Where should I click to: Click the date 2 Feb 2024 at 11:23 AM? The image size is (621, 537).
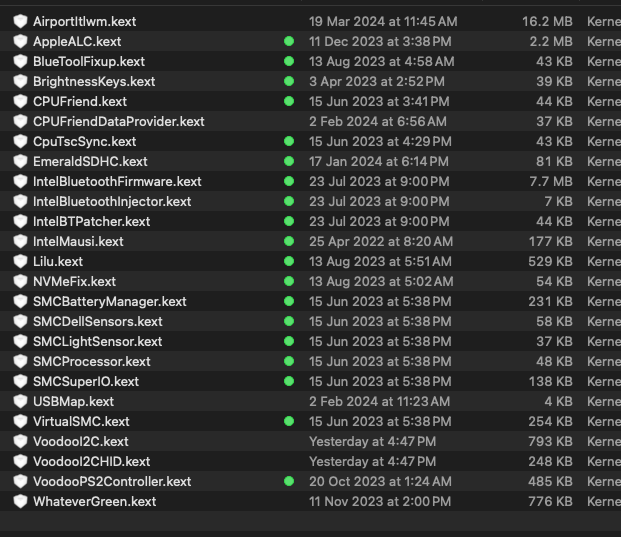(x=379, y=401)
